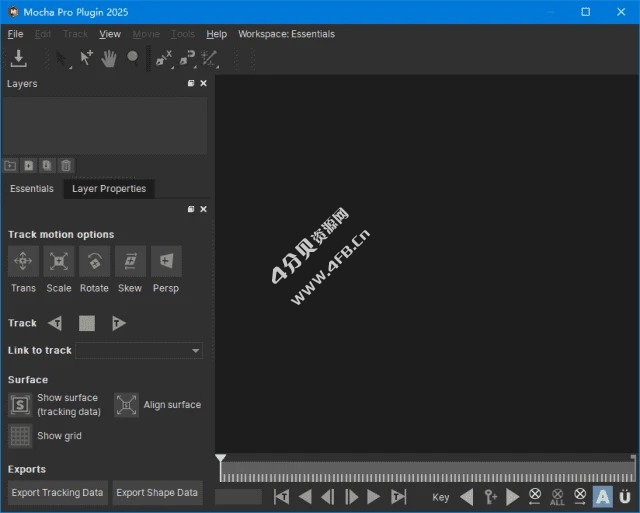Open the File menu
Viewport: 640px width, 513px height.
tap(15, 34)
